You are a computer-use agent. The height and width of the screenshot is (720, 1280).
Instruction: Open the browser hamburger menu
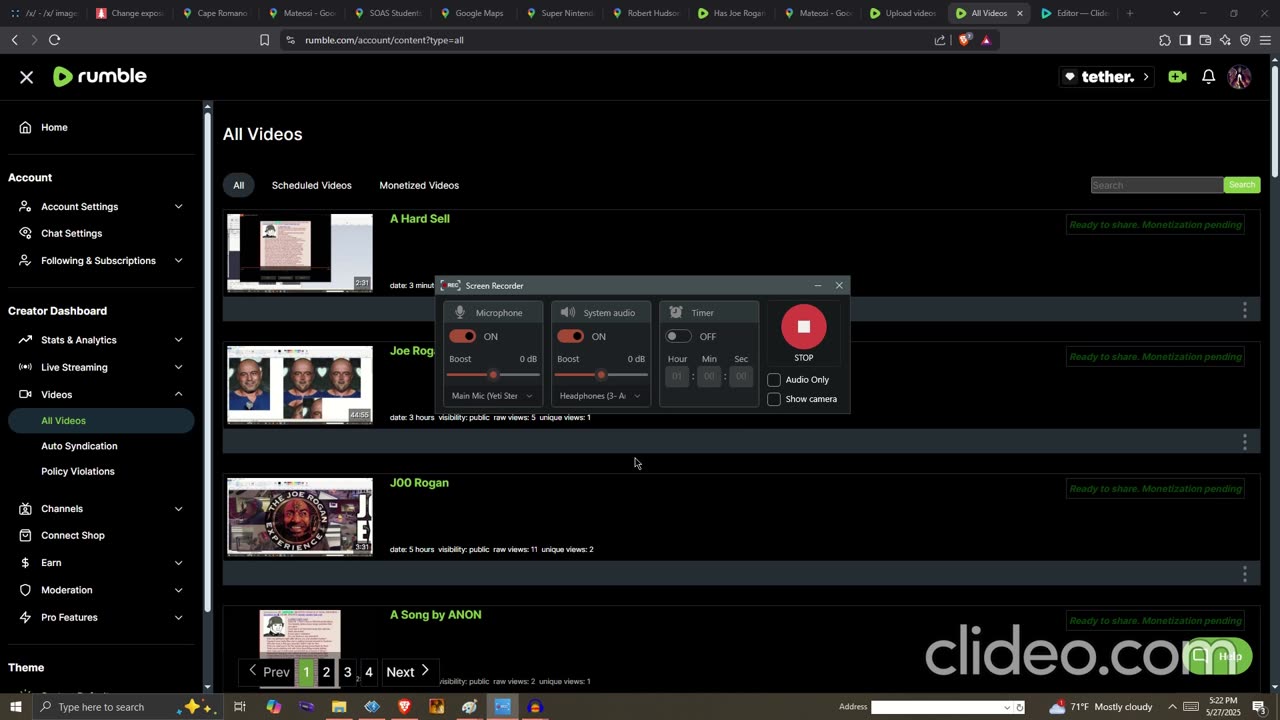point(1265,40)
